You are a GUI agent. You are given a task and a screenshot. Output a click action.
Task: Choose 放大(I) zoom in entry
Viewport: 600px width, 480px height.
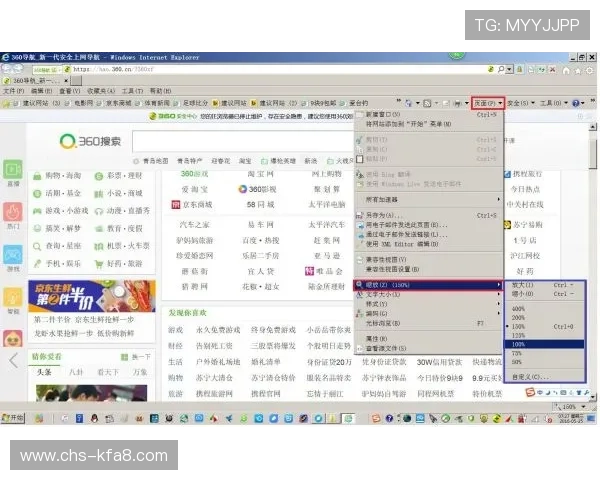click(x=545, y=285)
